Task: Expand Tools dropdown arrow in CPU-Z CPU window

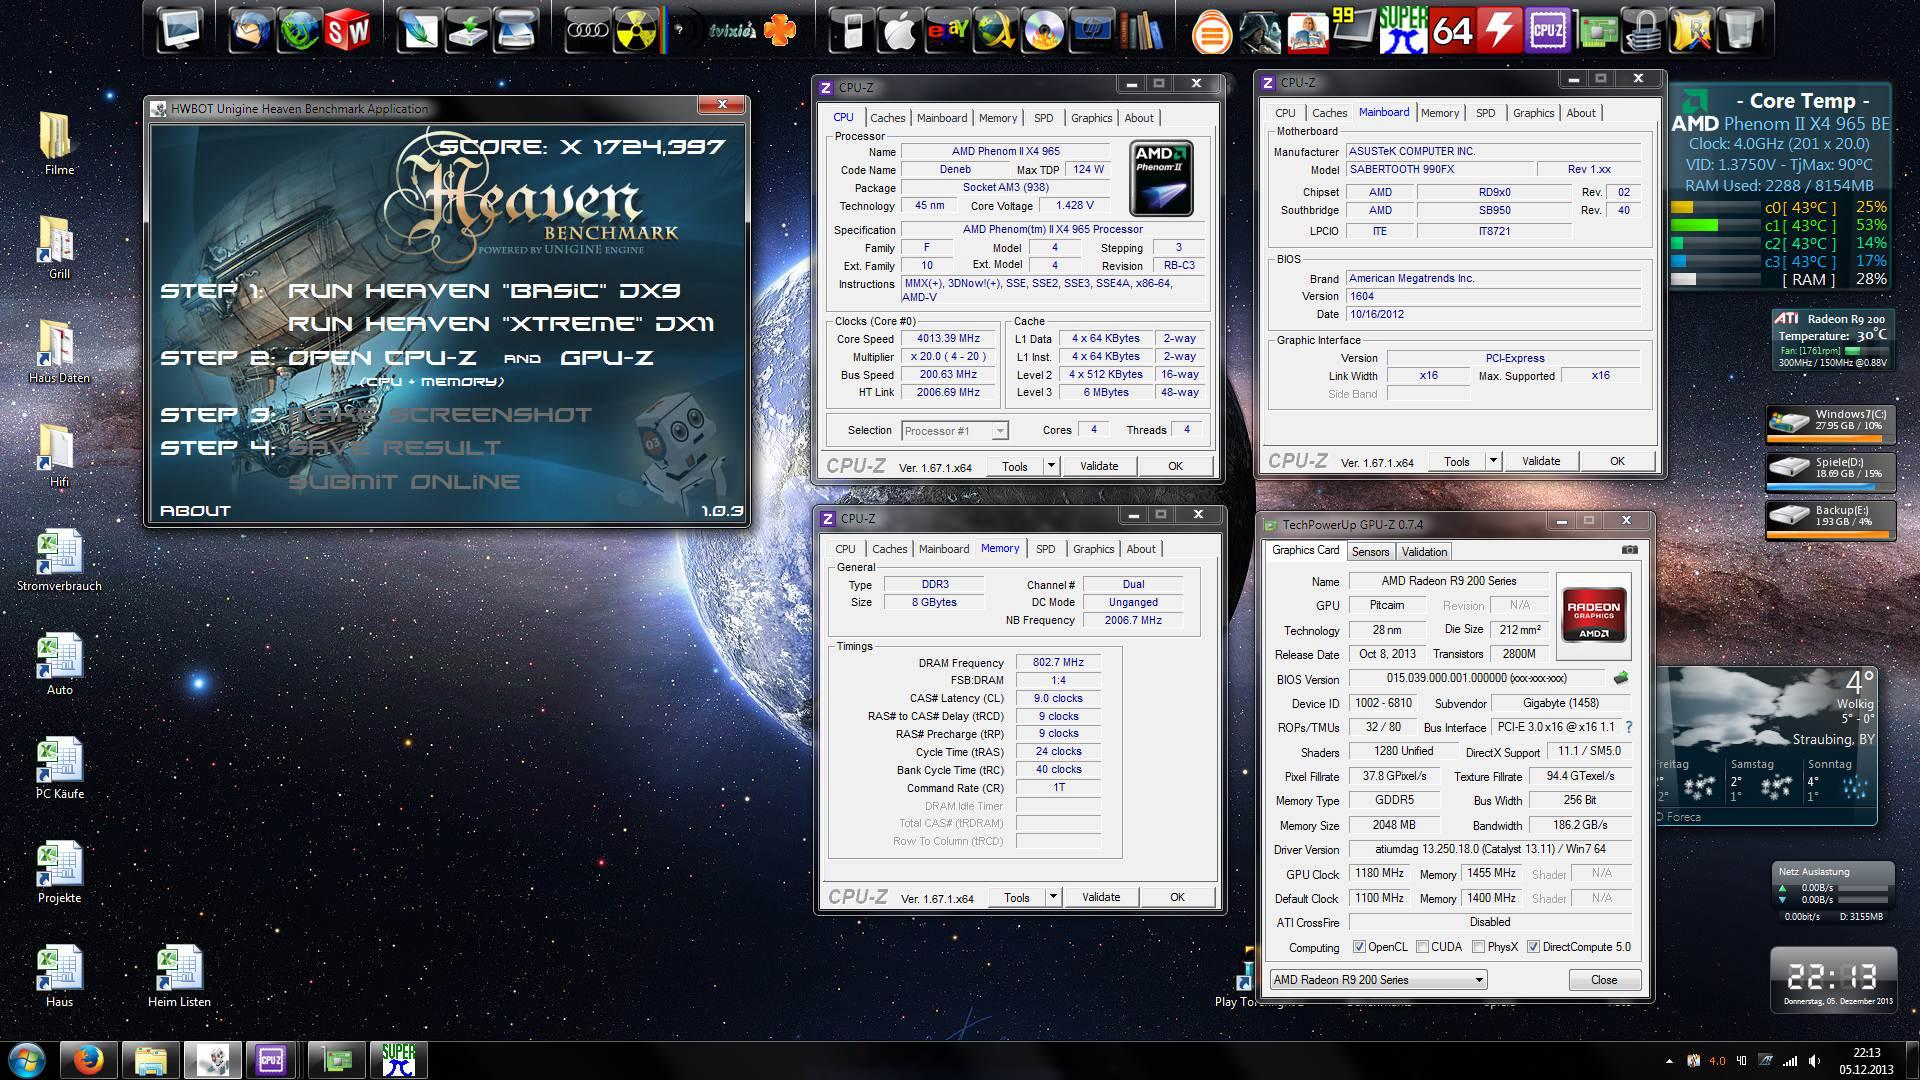Action: coord(1050,466)
